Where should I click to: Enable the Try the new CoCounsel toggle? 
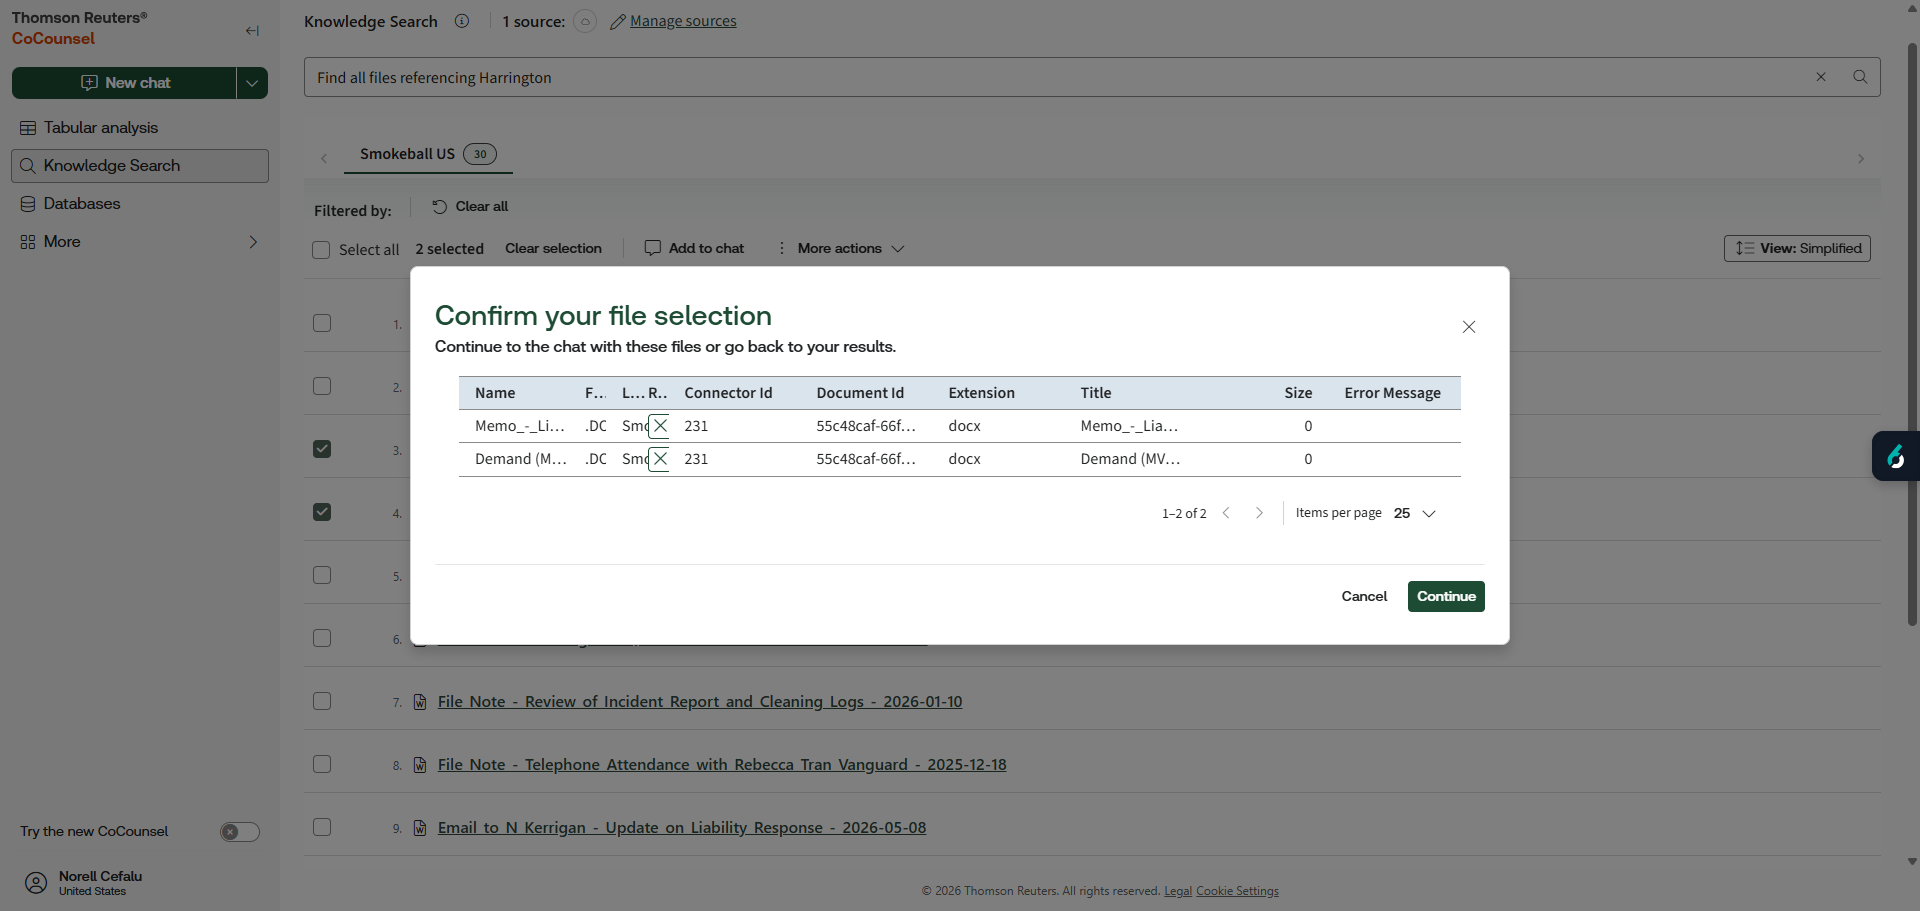click(x=240, y=832)
